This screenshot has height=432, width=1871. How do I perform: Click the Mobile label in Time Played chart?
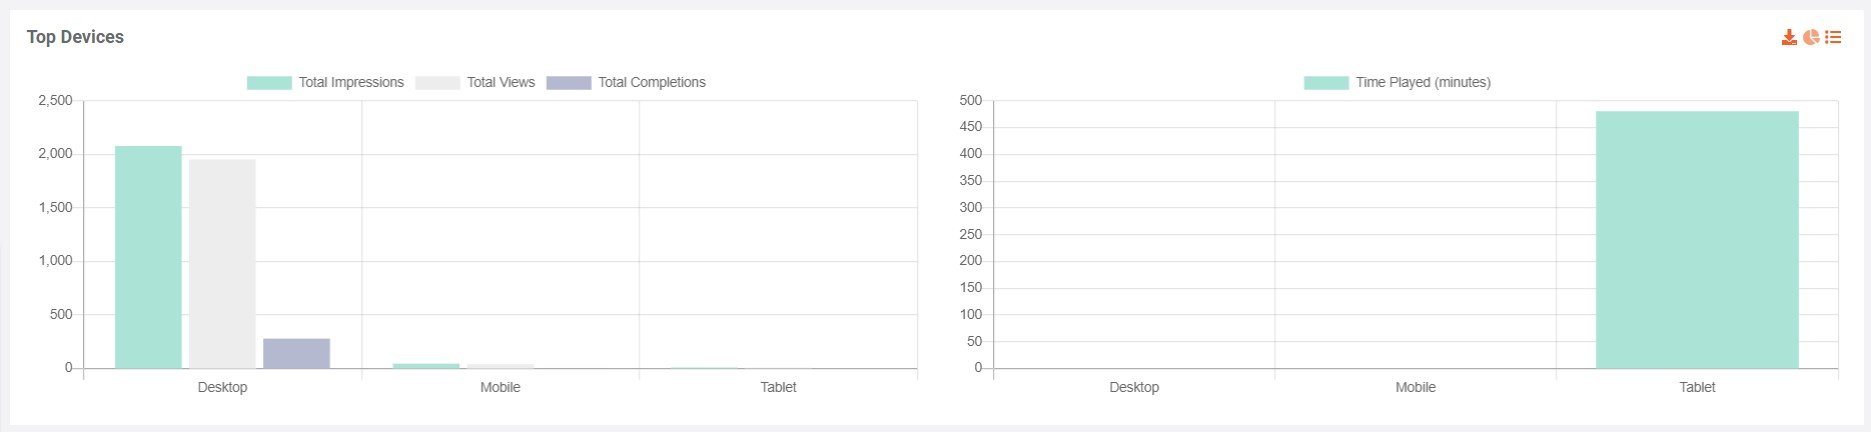[1415, 387]
